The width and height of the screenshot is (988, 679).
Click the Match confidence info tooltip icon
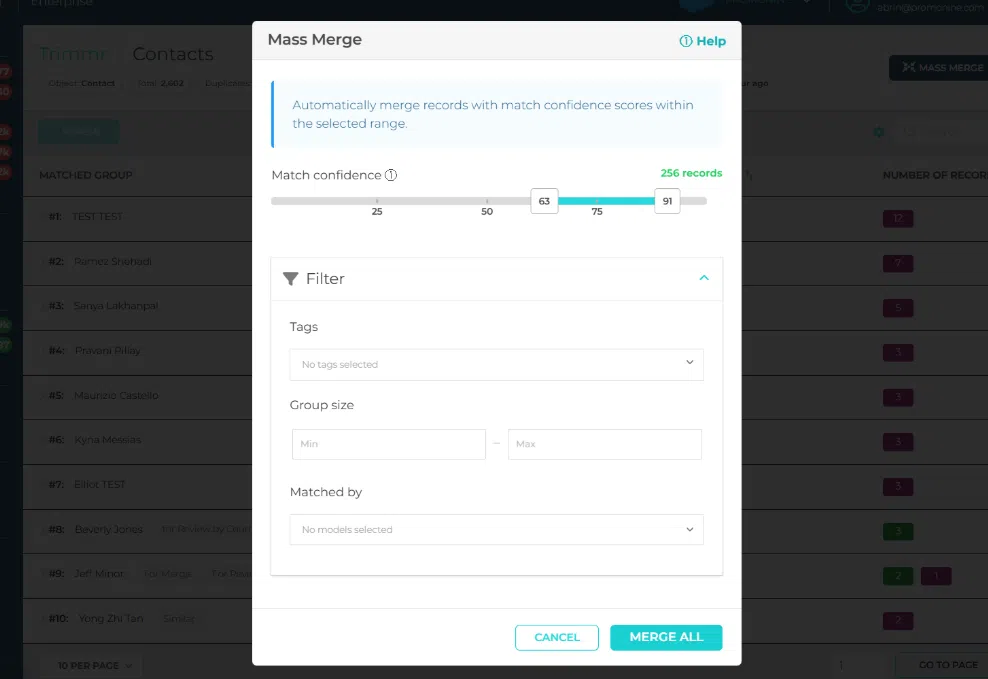click(391, 175)
